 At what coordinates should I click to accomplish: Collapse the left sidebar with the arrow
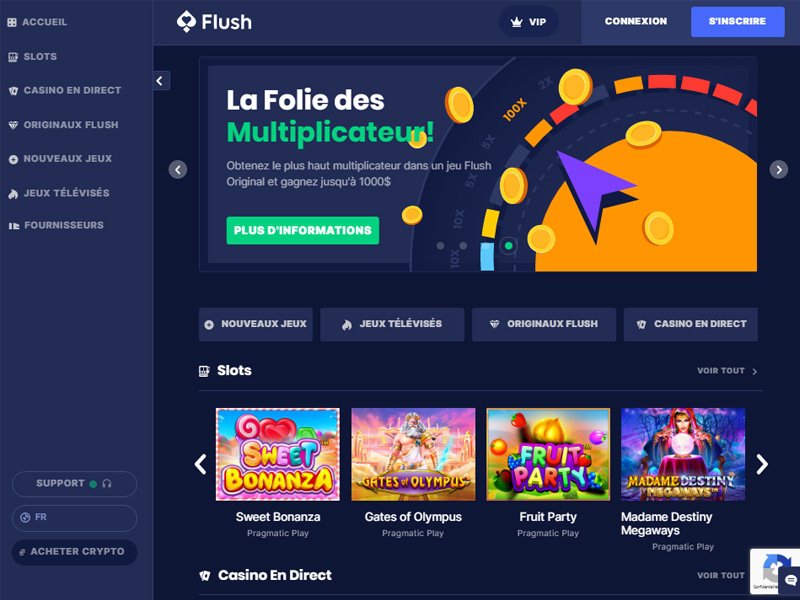click(x=161, y=81)
